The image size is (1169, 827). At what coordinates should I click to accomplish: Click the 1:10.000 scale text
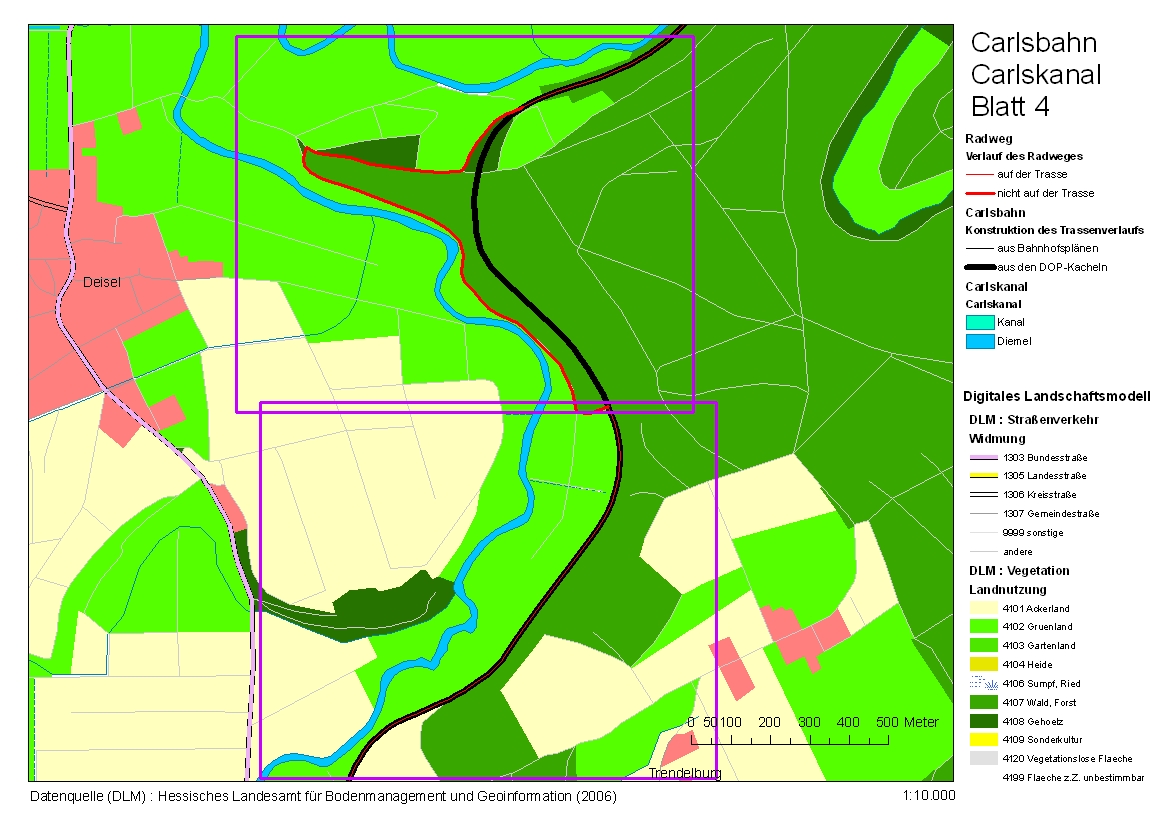pos(928,796)
